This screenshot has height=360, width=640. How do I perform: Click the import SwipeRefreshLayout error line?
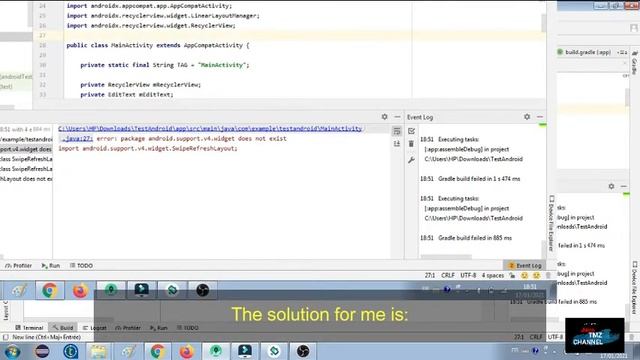[x=147, y=149]
